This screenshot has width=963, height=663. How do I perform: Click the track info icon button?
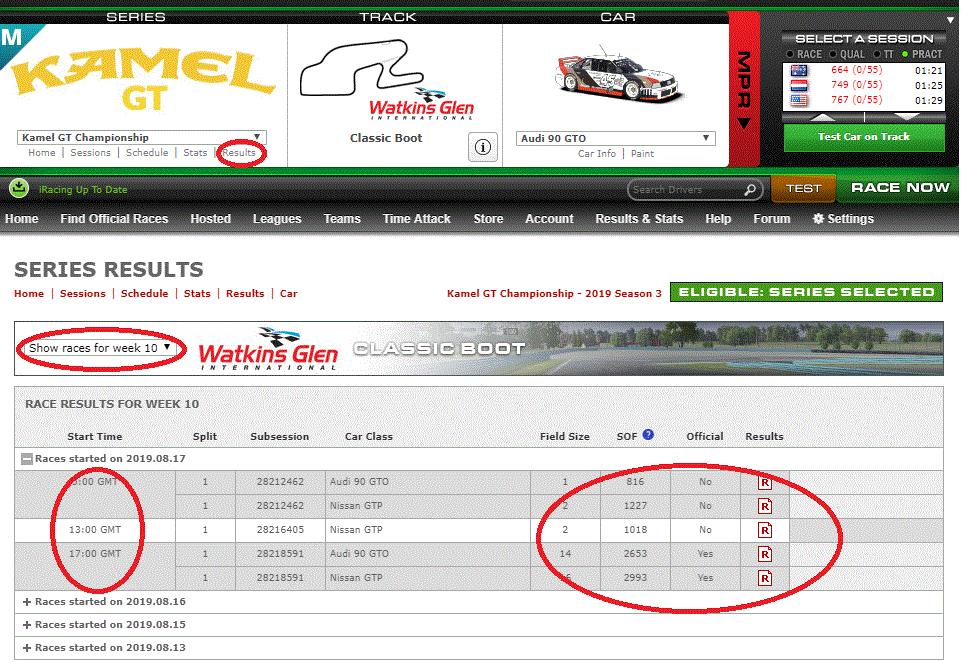click(483, 147)
